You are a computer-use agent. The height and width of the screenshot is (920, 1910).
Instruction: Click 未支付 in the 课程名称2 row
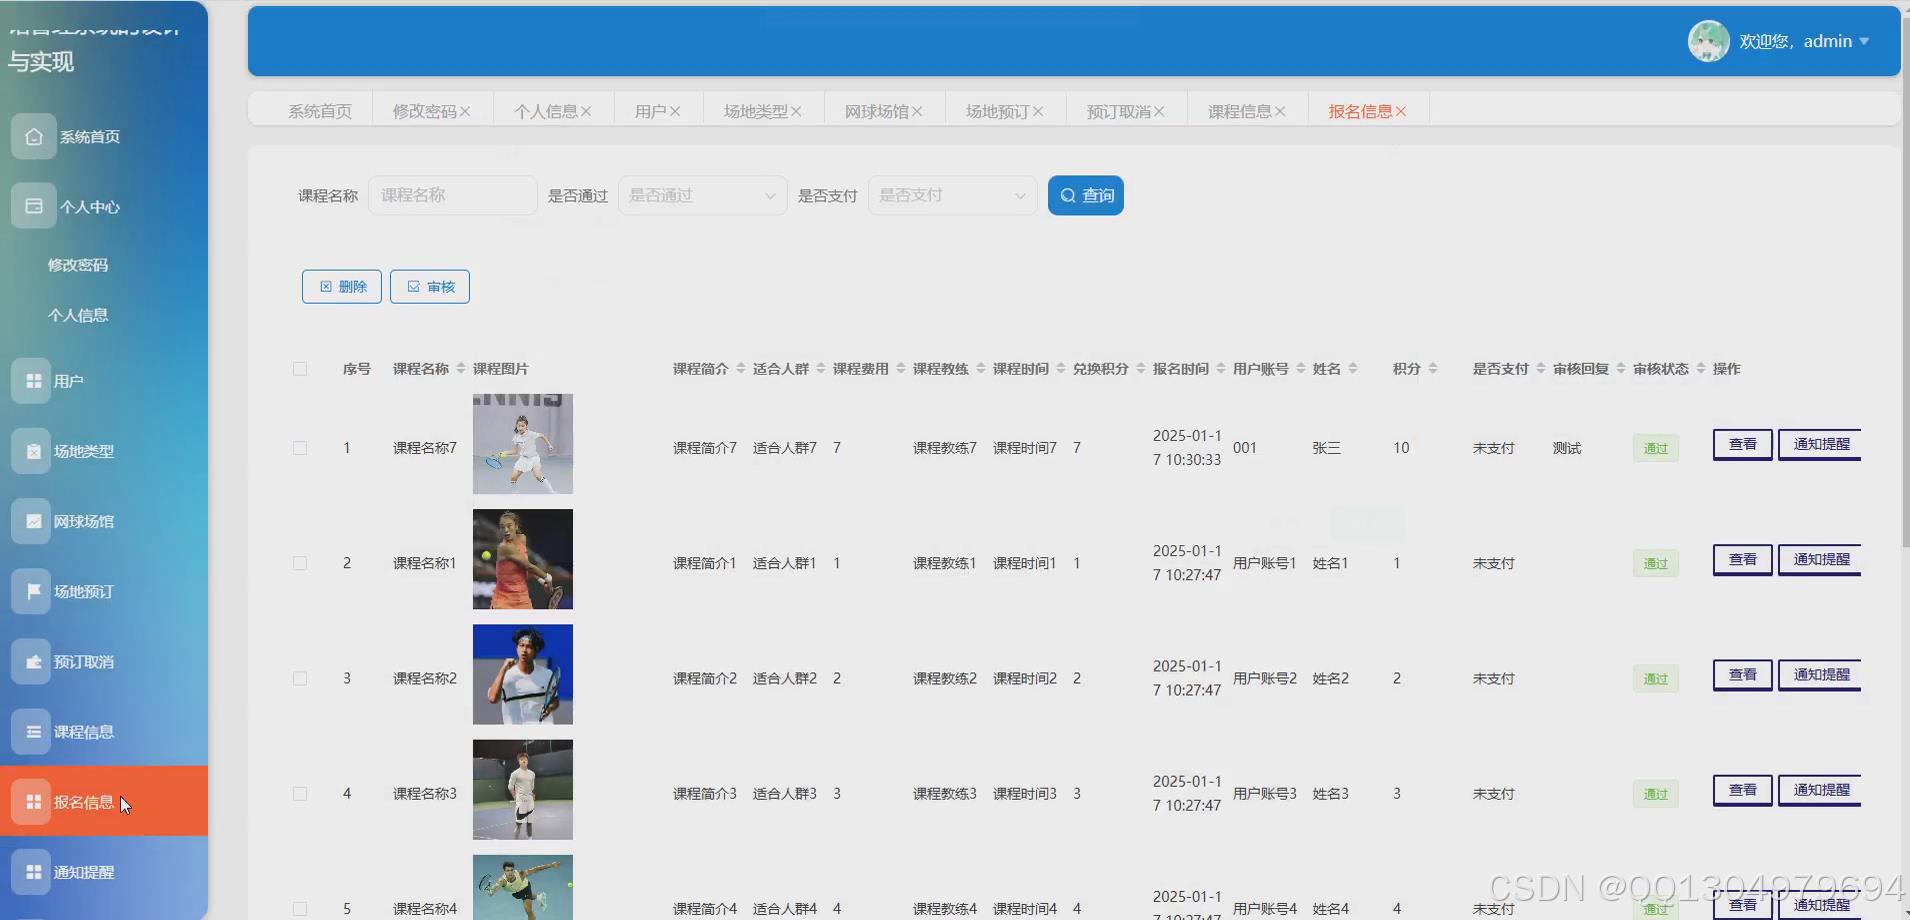coord(1493,678)
